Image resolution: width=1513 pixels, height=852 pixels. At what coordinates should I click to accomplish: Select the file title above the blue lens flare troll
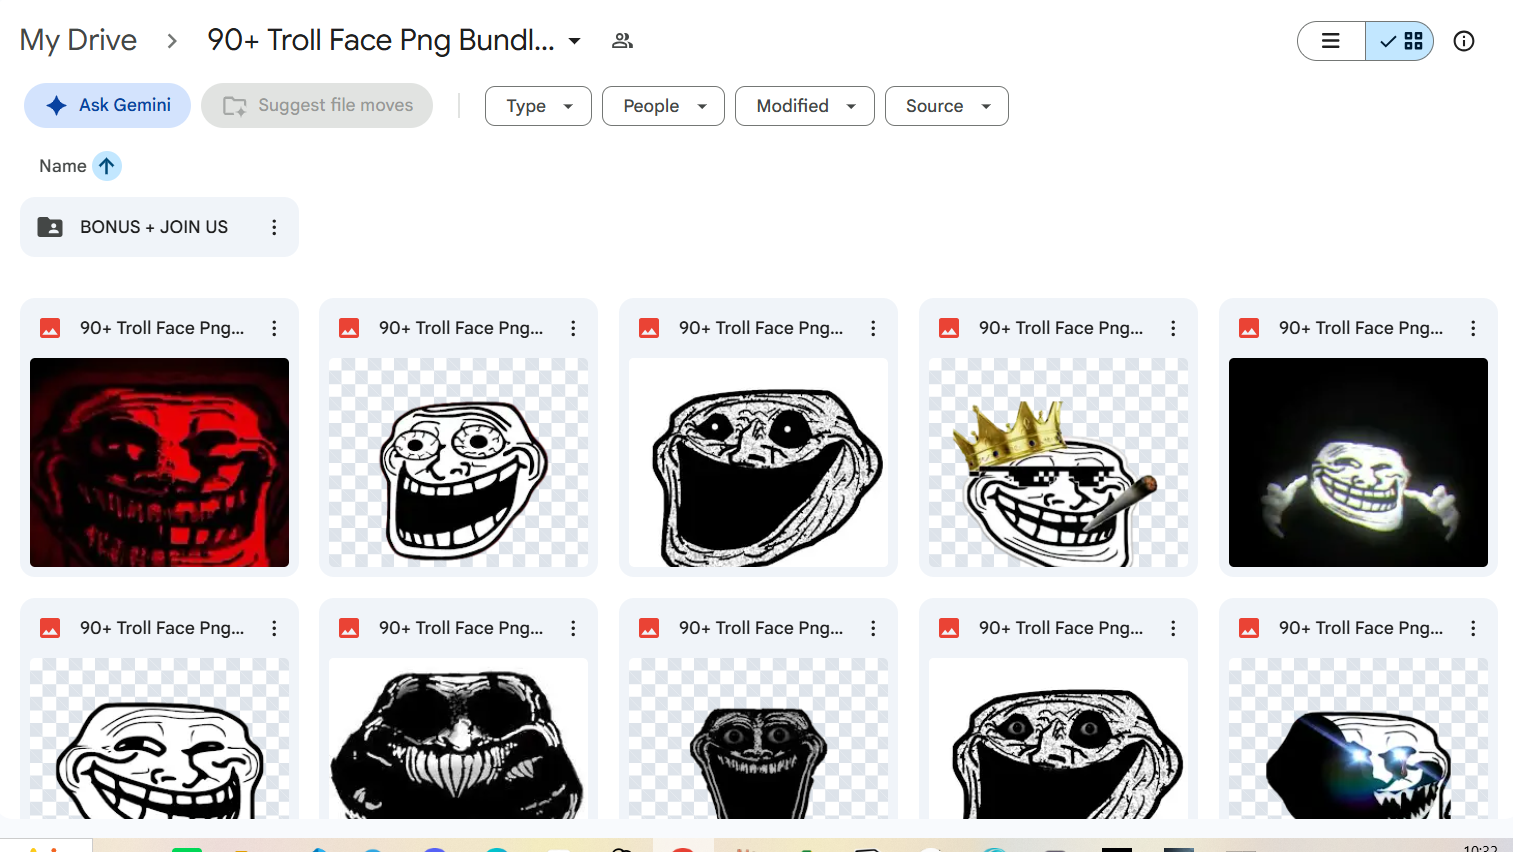pyautogui.click(x=1361, y=628)
